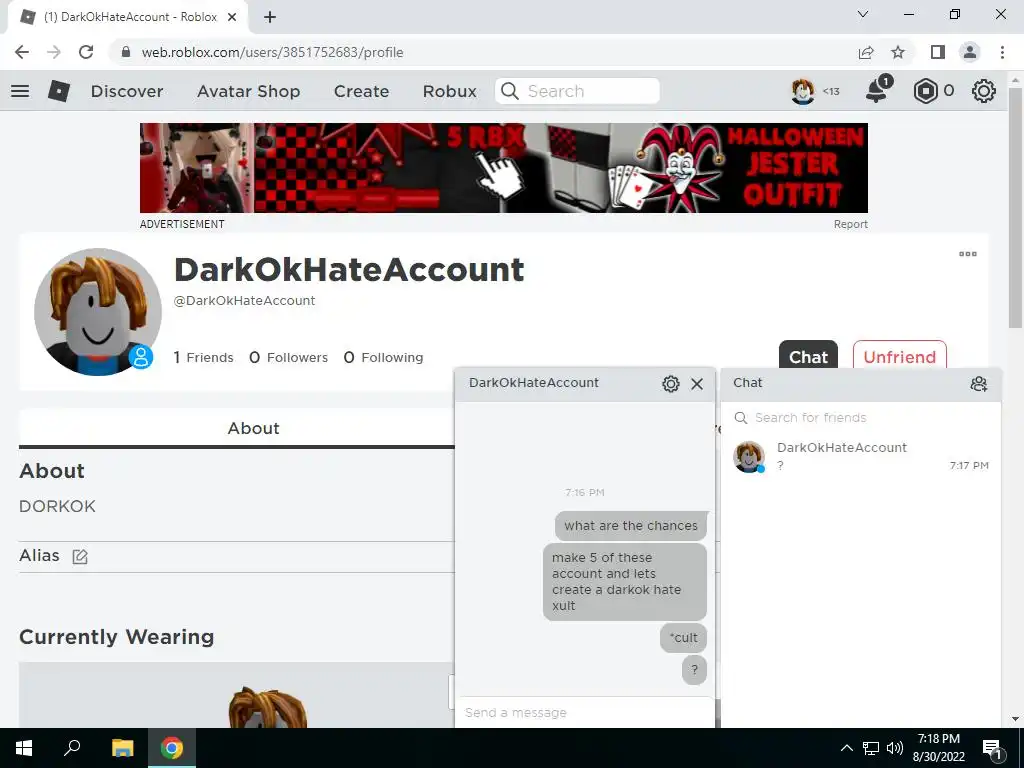The height and width of the screenshot is (768, 1024).
Task: View the 1 Friends link
Action: coord(203,357)
